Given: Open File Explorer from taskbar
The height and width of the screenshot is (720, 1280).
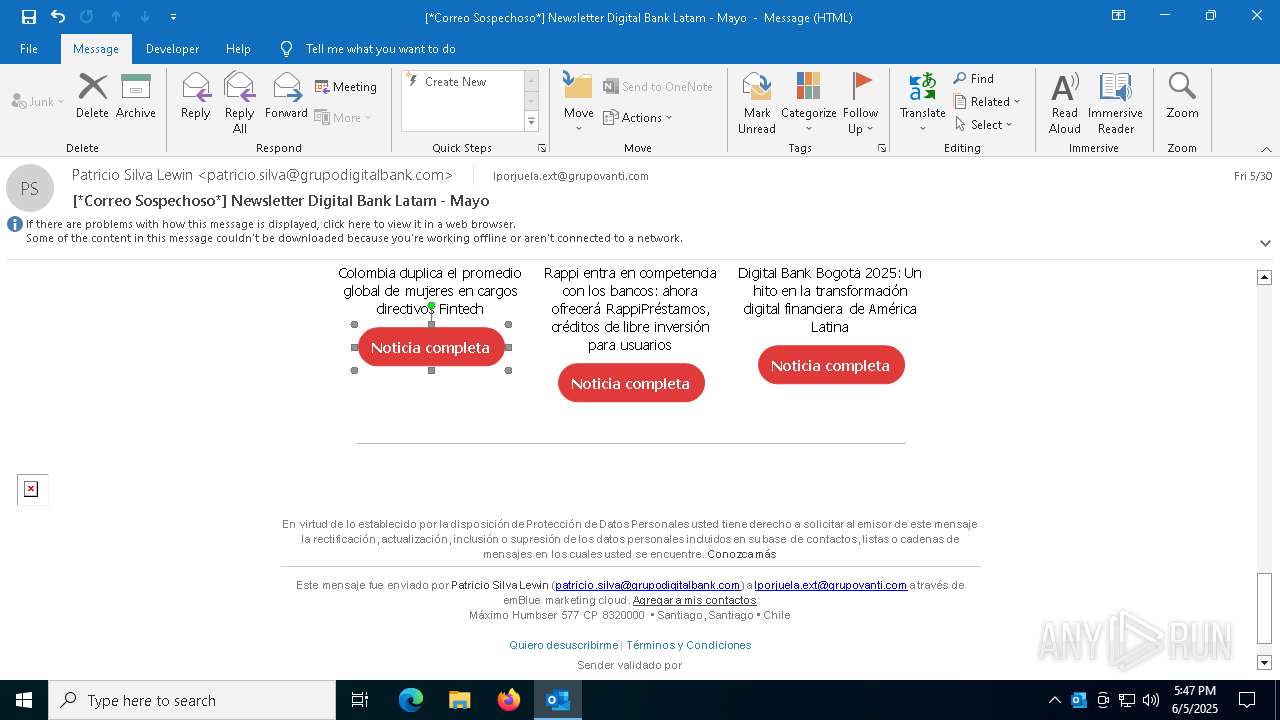Looking at the screenshot, I should coord(460,700).
